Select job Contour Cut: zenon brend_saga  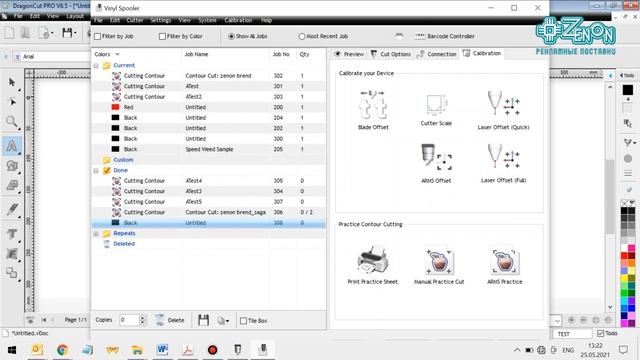point(209,212)
